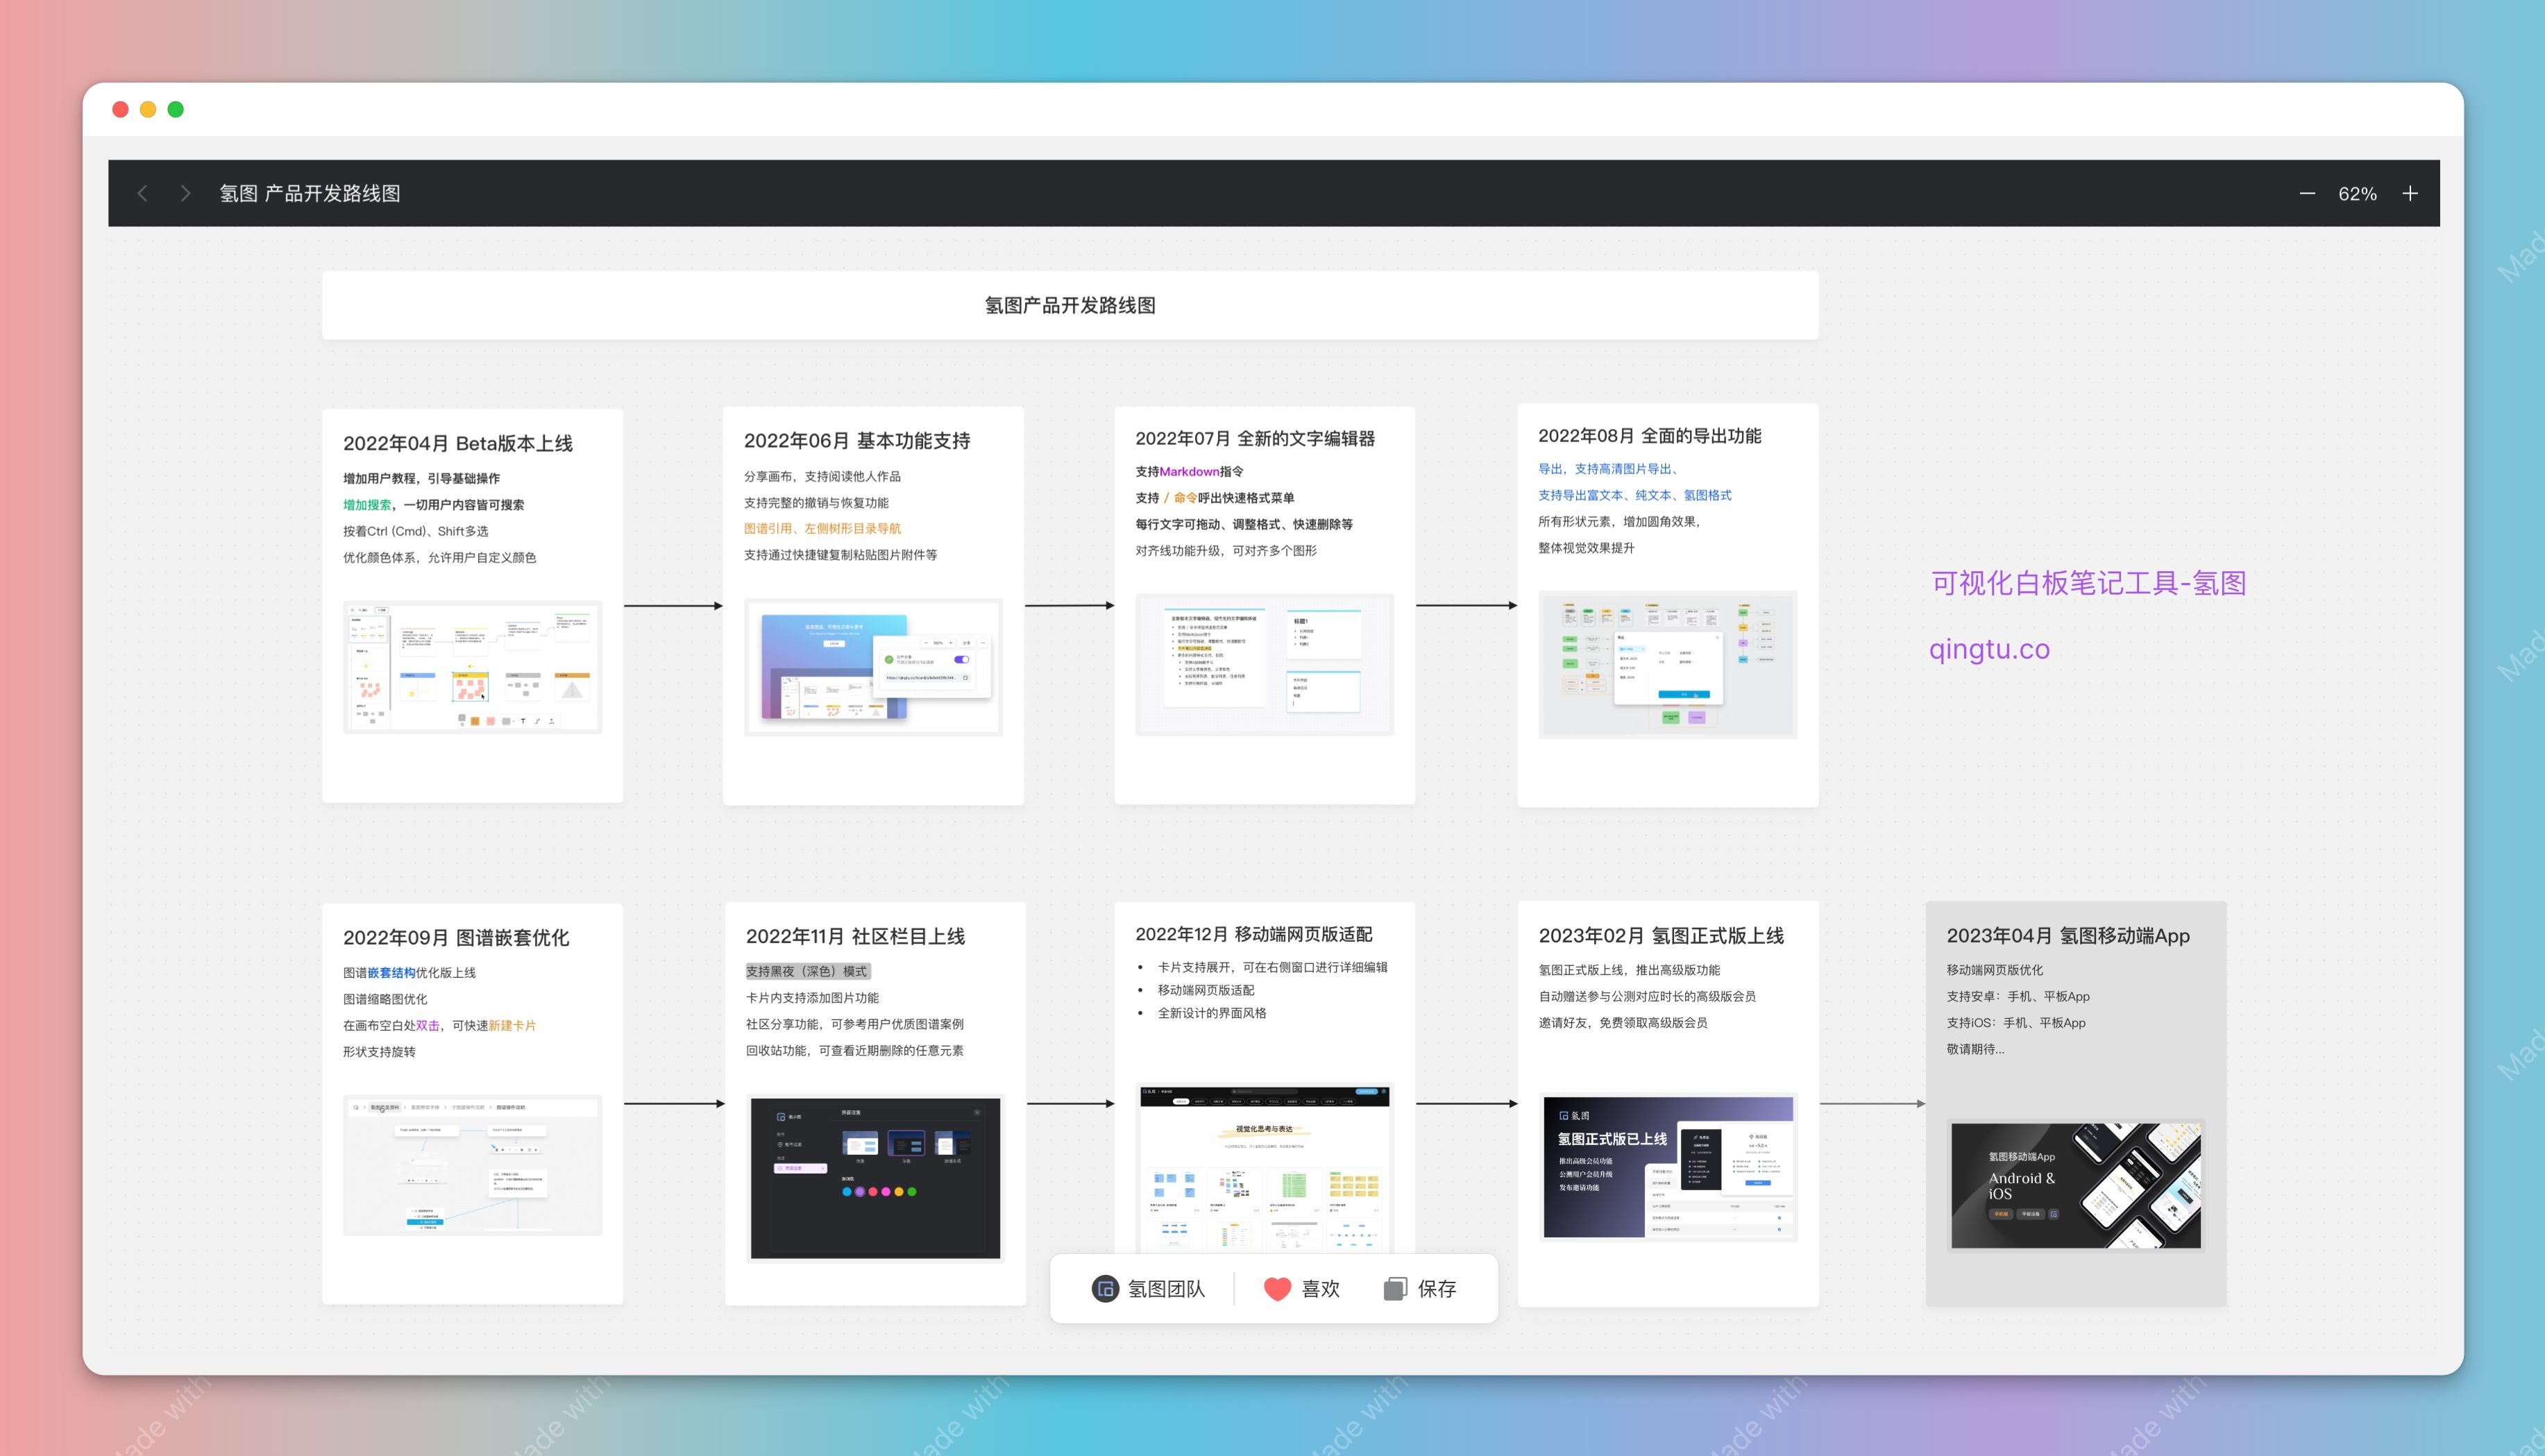Viewport: 2545px width, 1456px height.
Task: Open the Beta版本 screenshot thumbnail
Action: click(472, 667)
